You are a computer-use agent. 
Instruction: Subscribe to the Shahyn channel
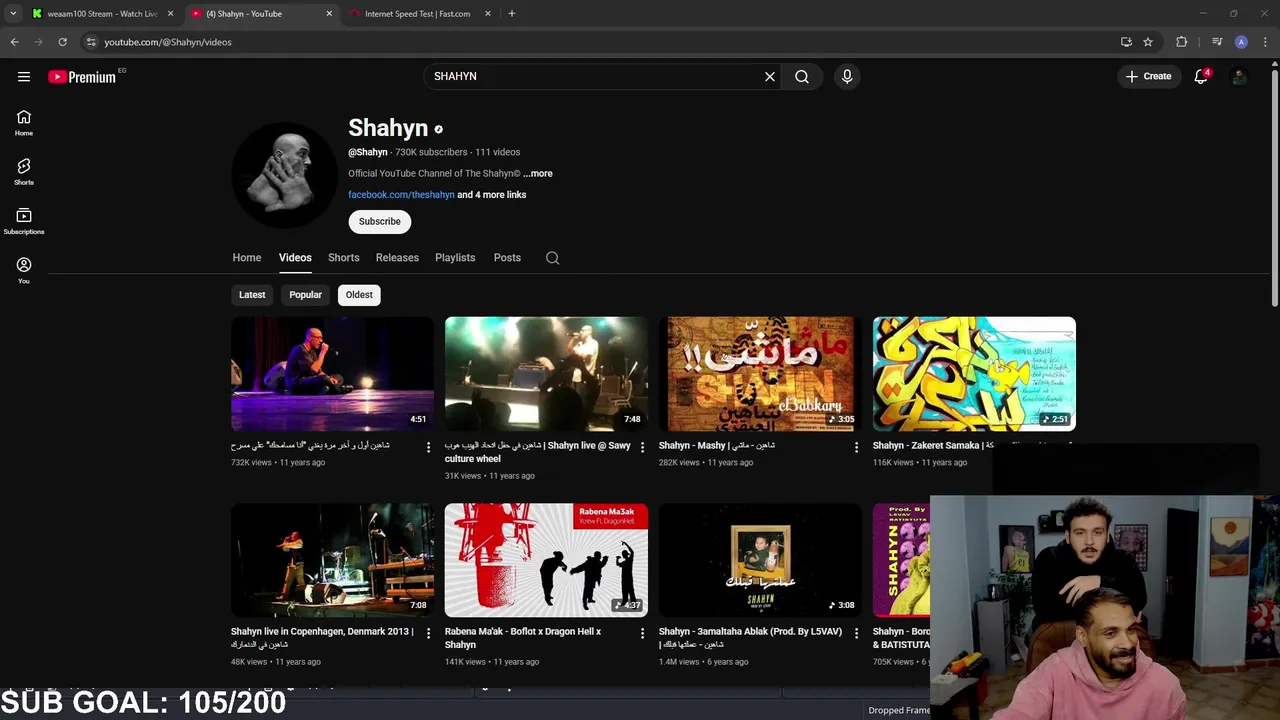[380, 221]
